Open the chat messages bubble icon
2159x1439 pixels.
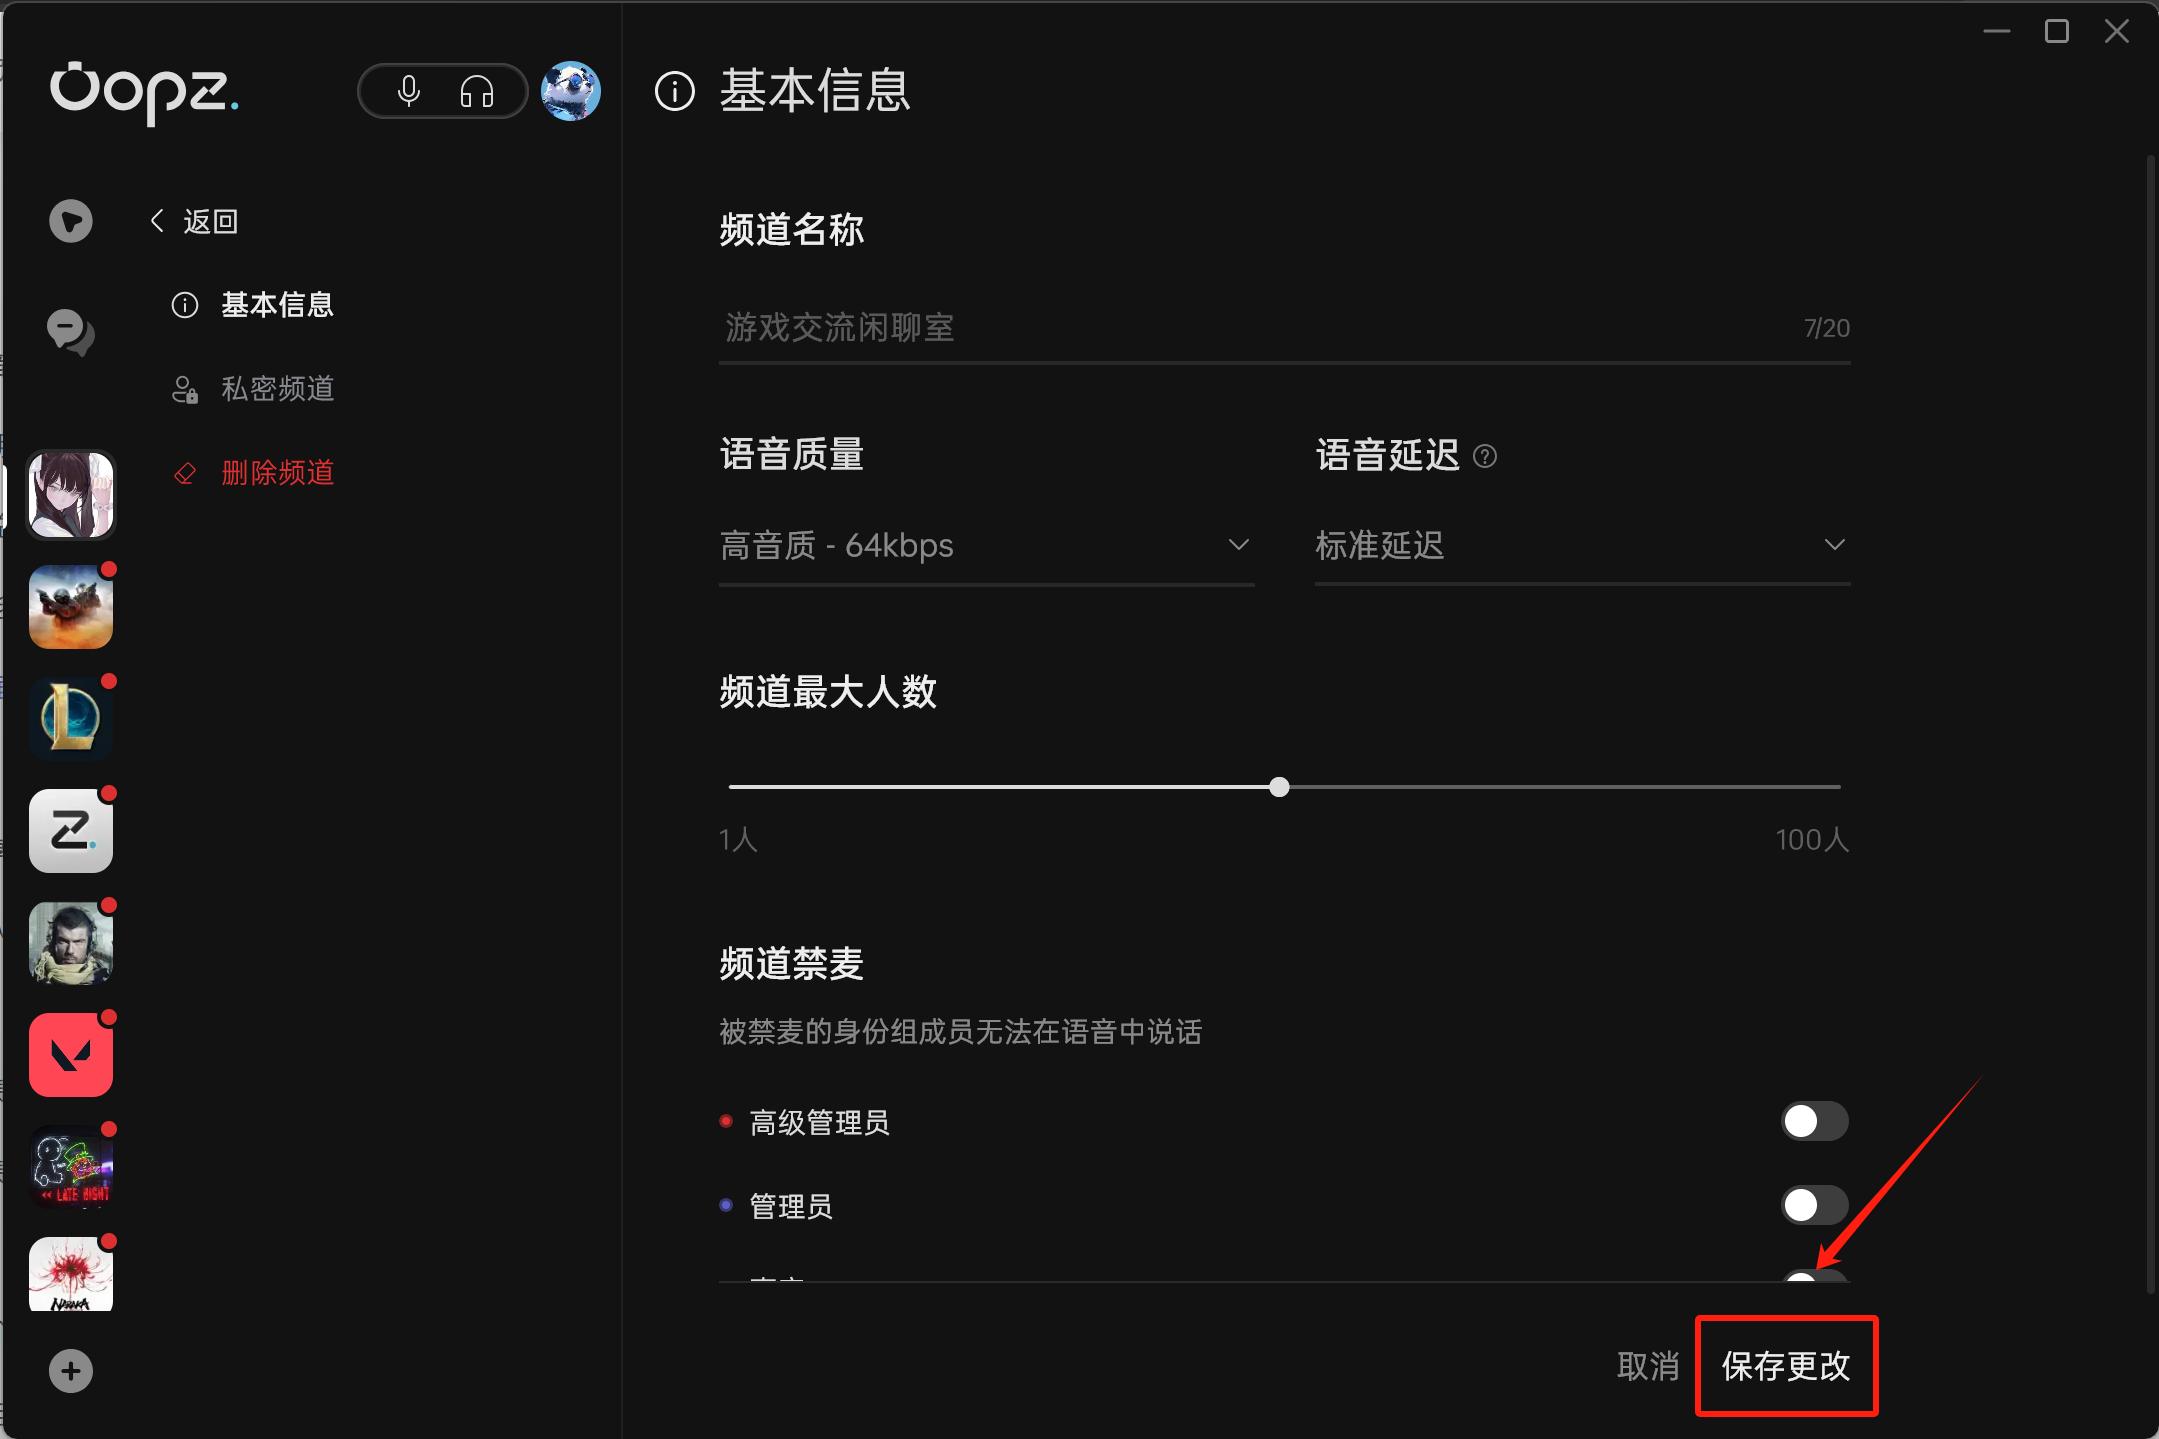tap(71, 332)
